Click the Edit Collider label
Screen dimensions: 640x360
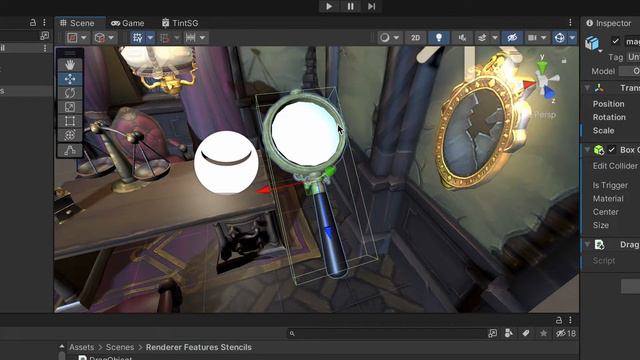click(615, 166)
